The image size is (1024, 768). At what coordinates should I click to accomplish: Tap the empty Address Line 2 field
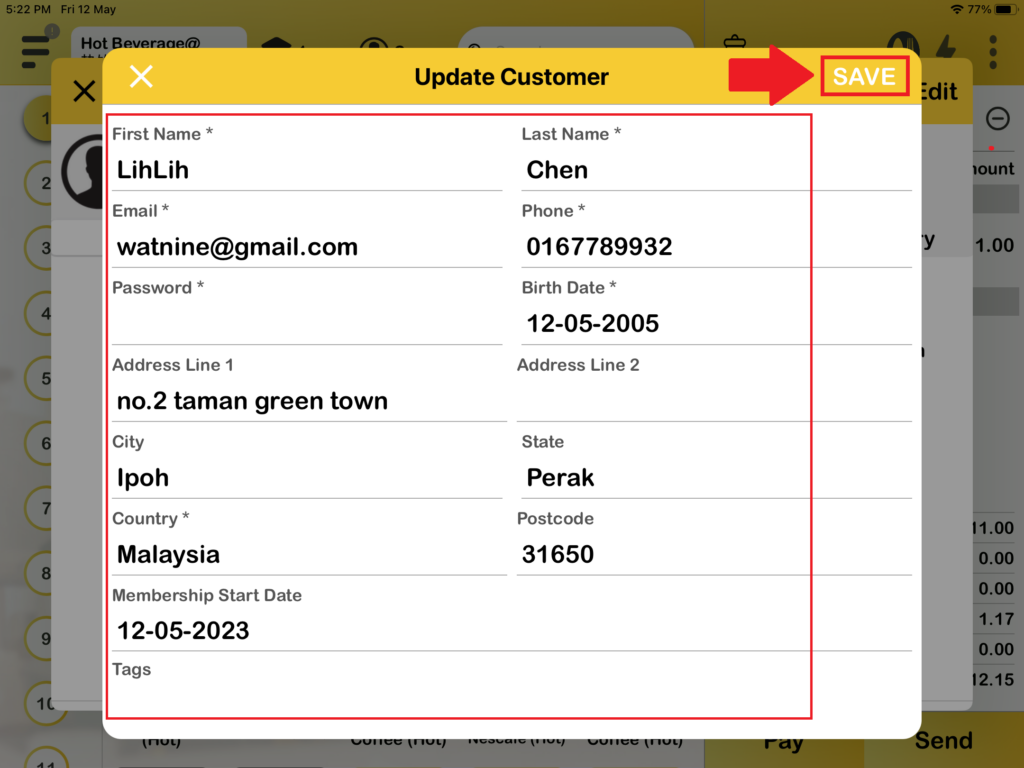713,401
